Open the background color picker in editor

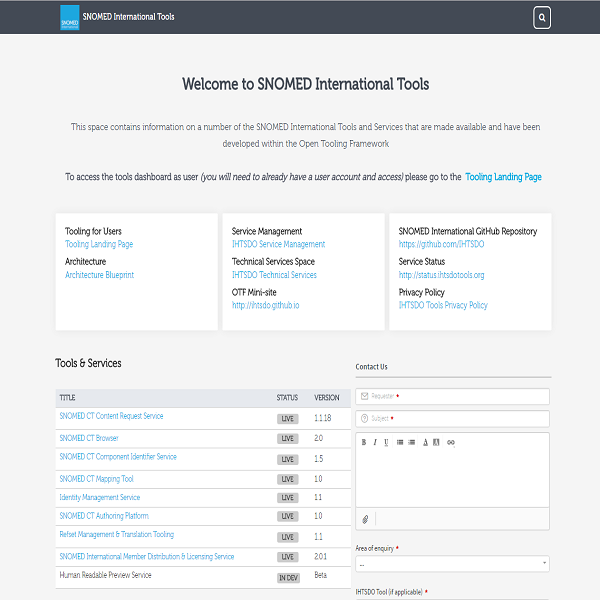(x=436, y=442)
